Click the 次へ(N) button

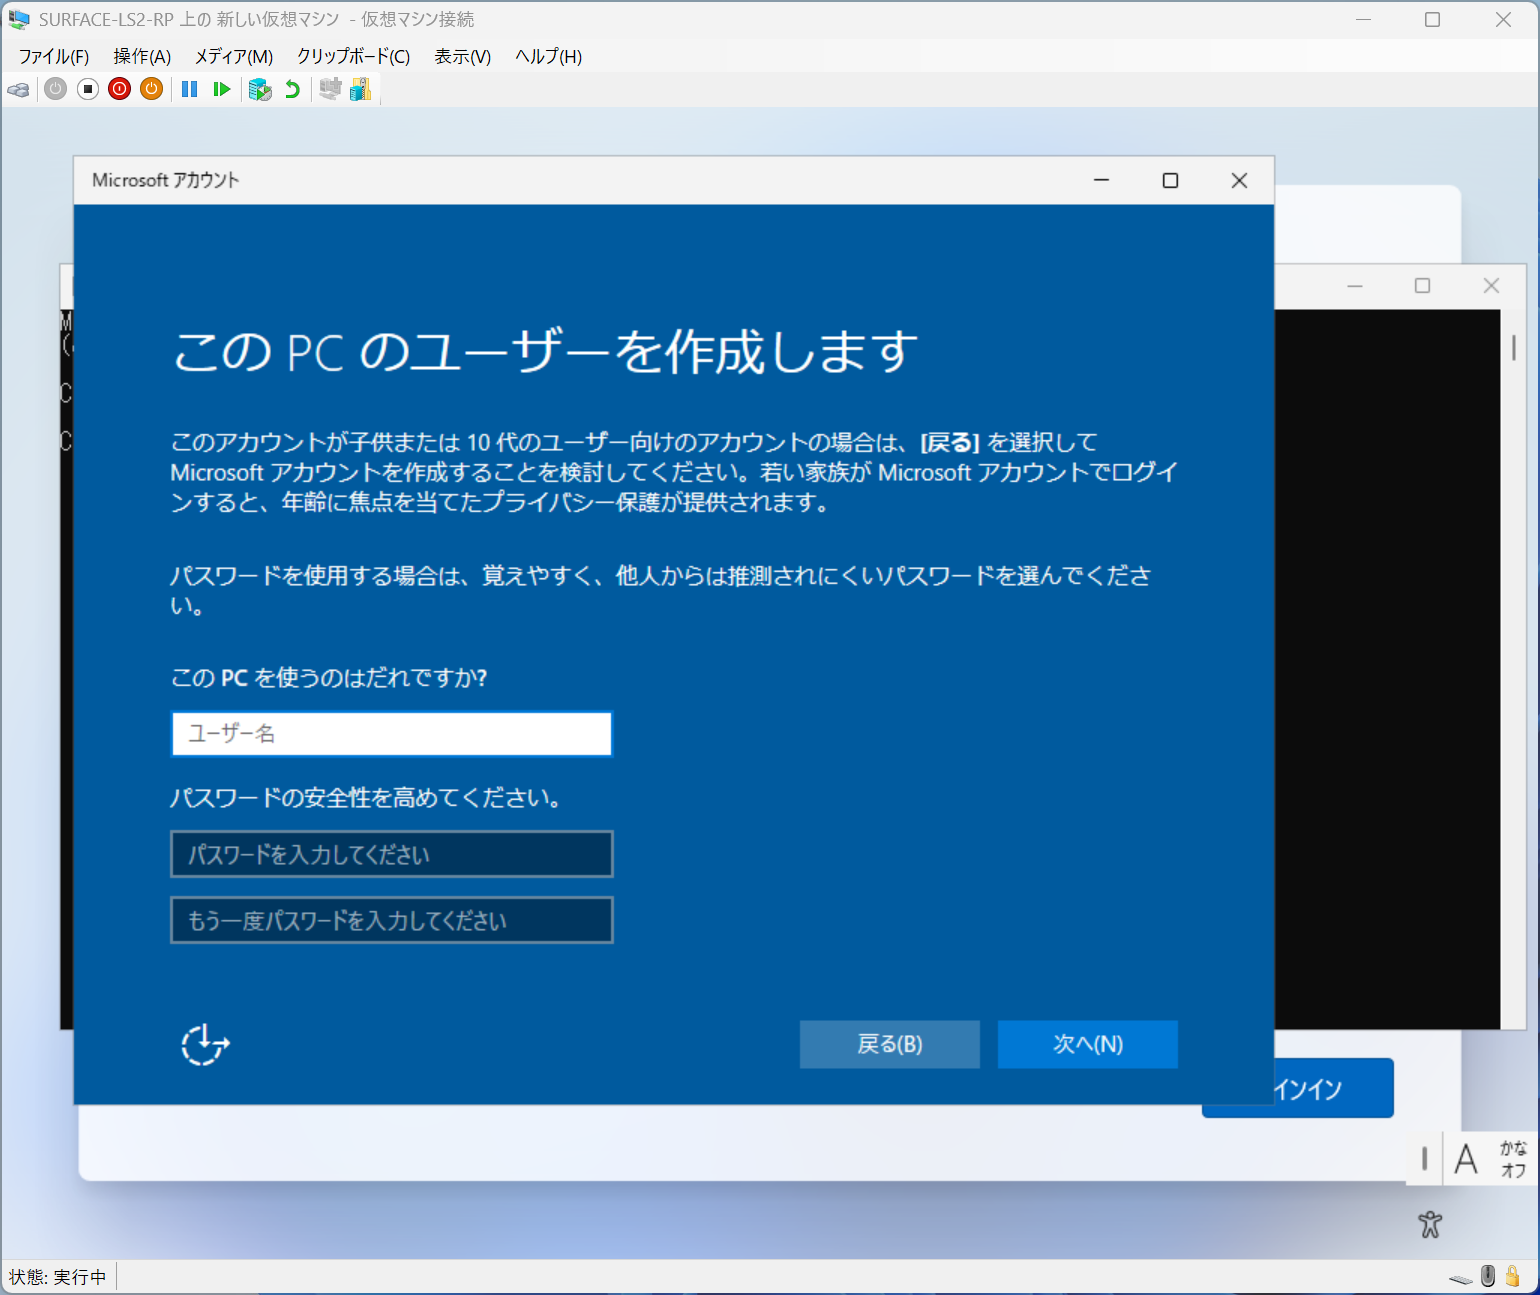click(1087, 1044)
